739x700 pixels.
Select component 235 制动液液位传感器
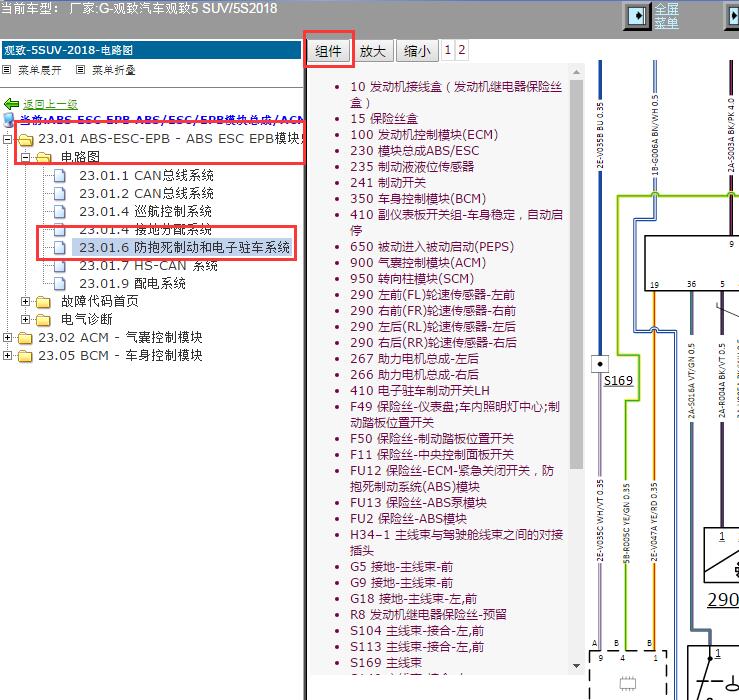(x=412, y=167)
